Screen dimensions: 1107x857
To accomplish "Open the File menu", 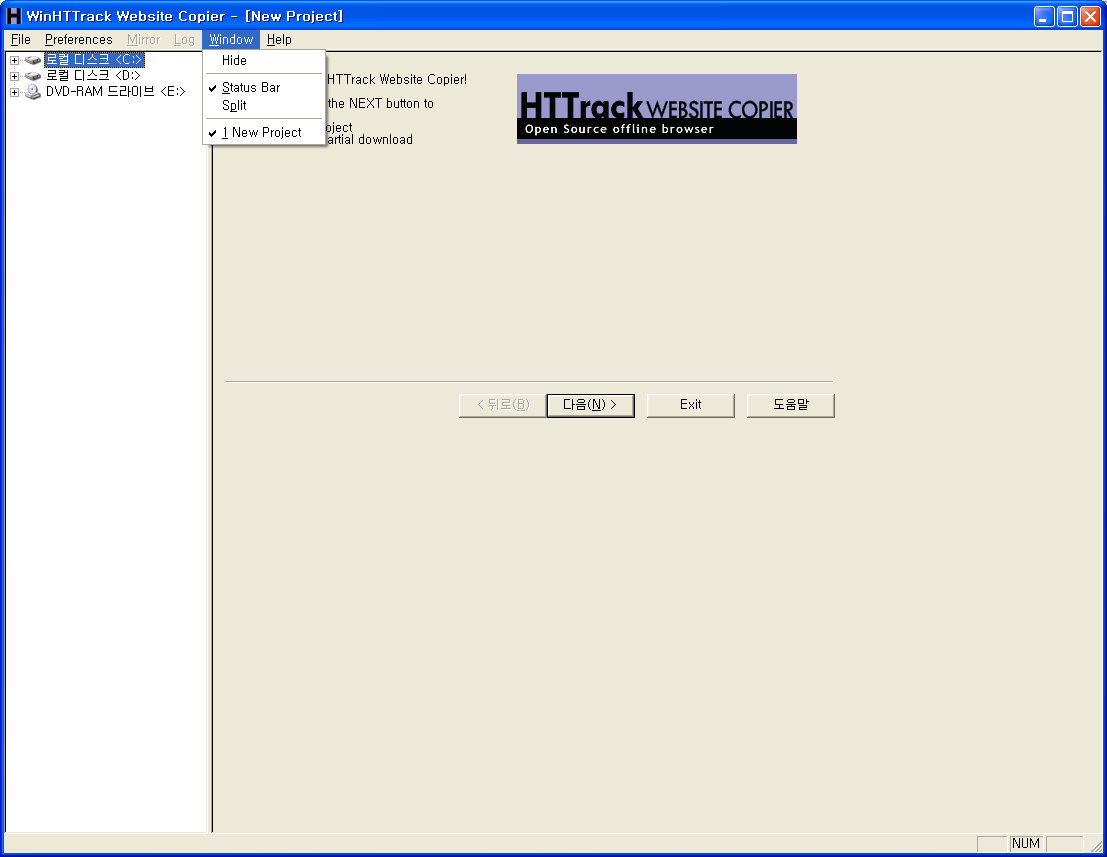I will click(20, 40).
